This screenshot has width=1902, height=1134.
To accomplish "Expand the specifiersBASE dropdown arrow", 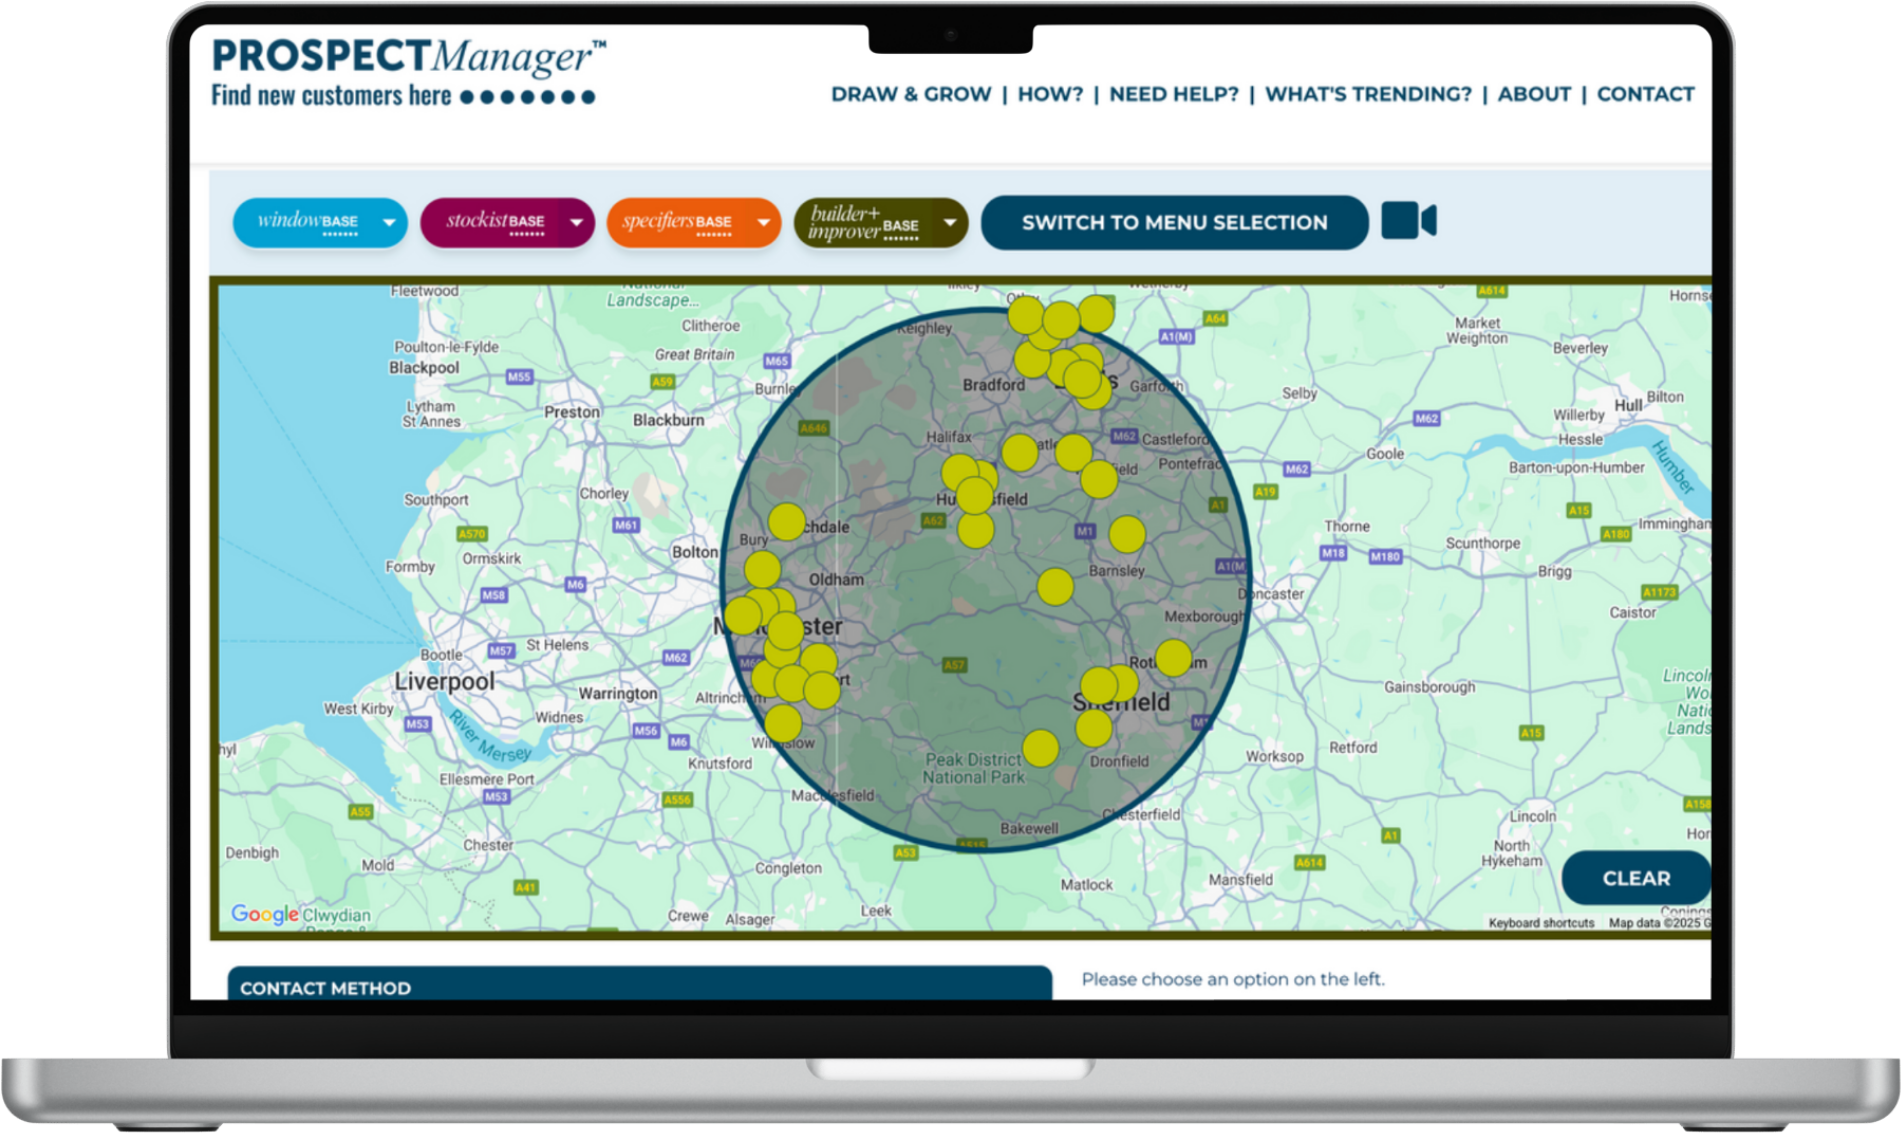I will (x=763, y=222).
